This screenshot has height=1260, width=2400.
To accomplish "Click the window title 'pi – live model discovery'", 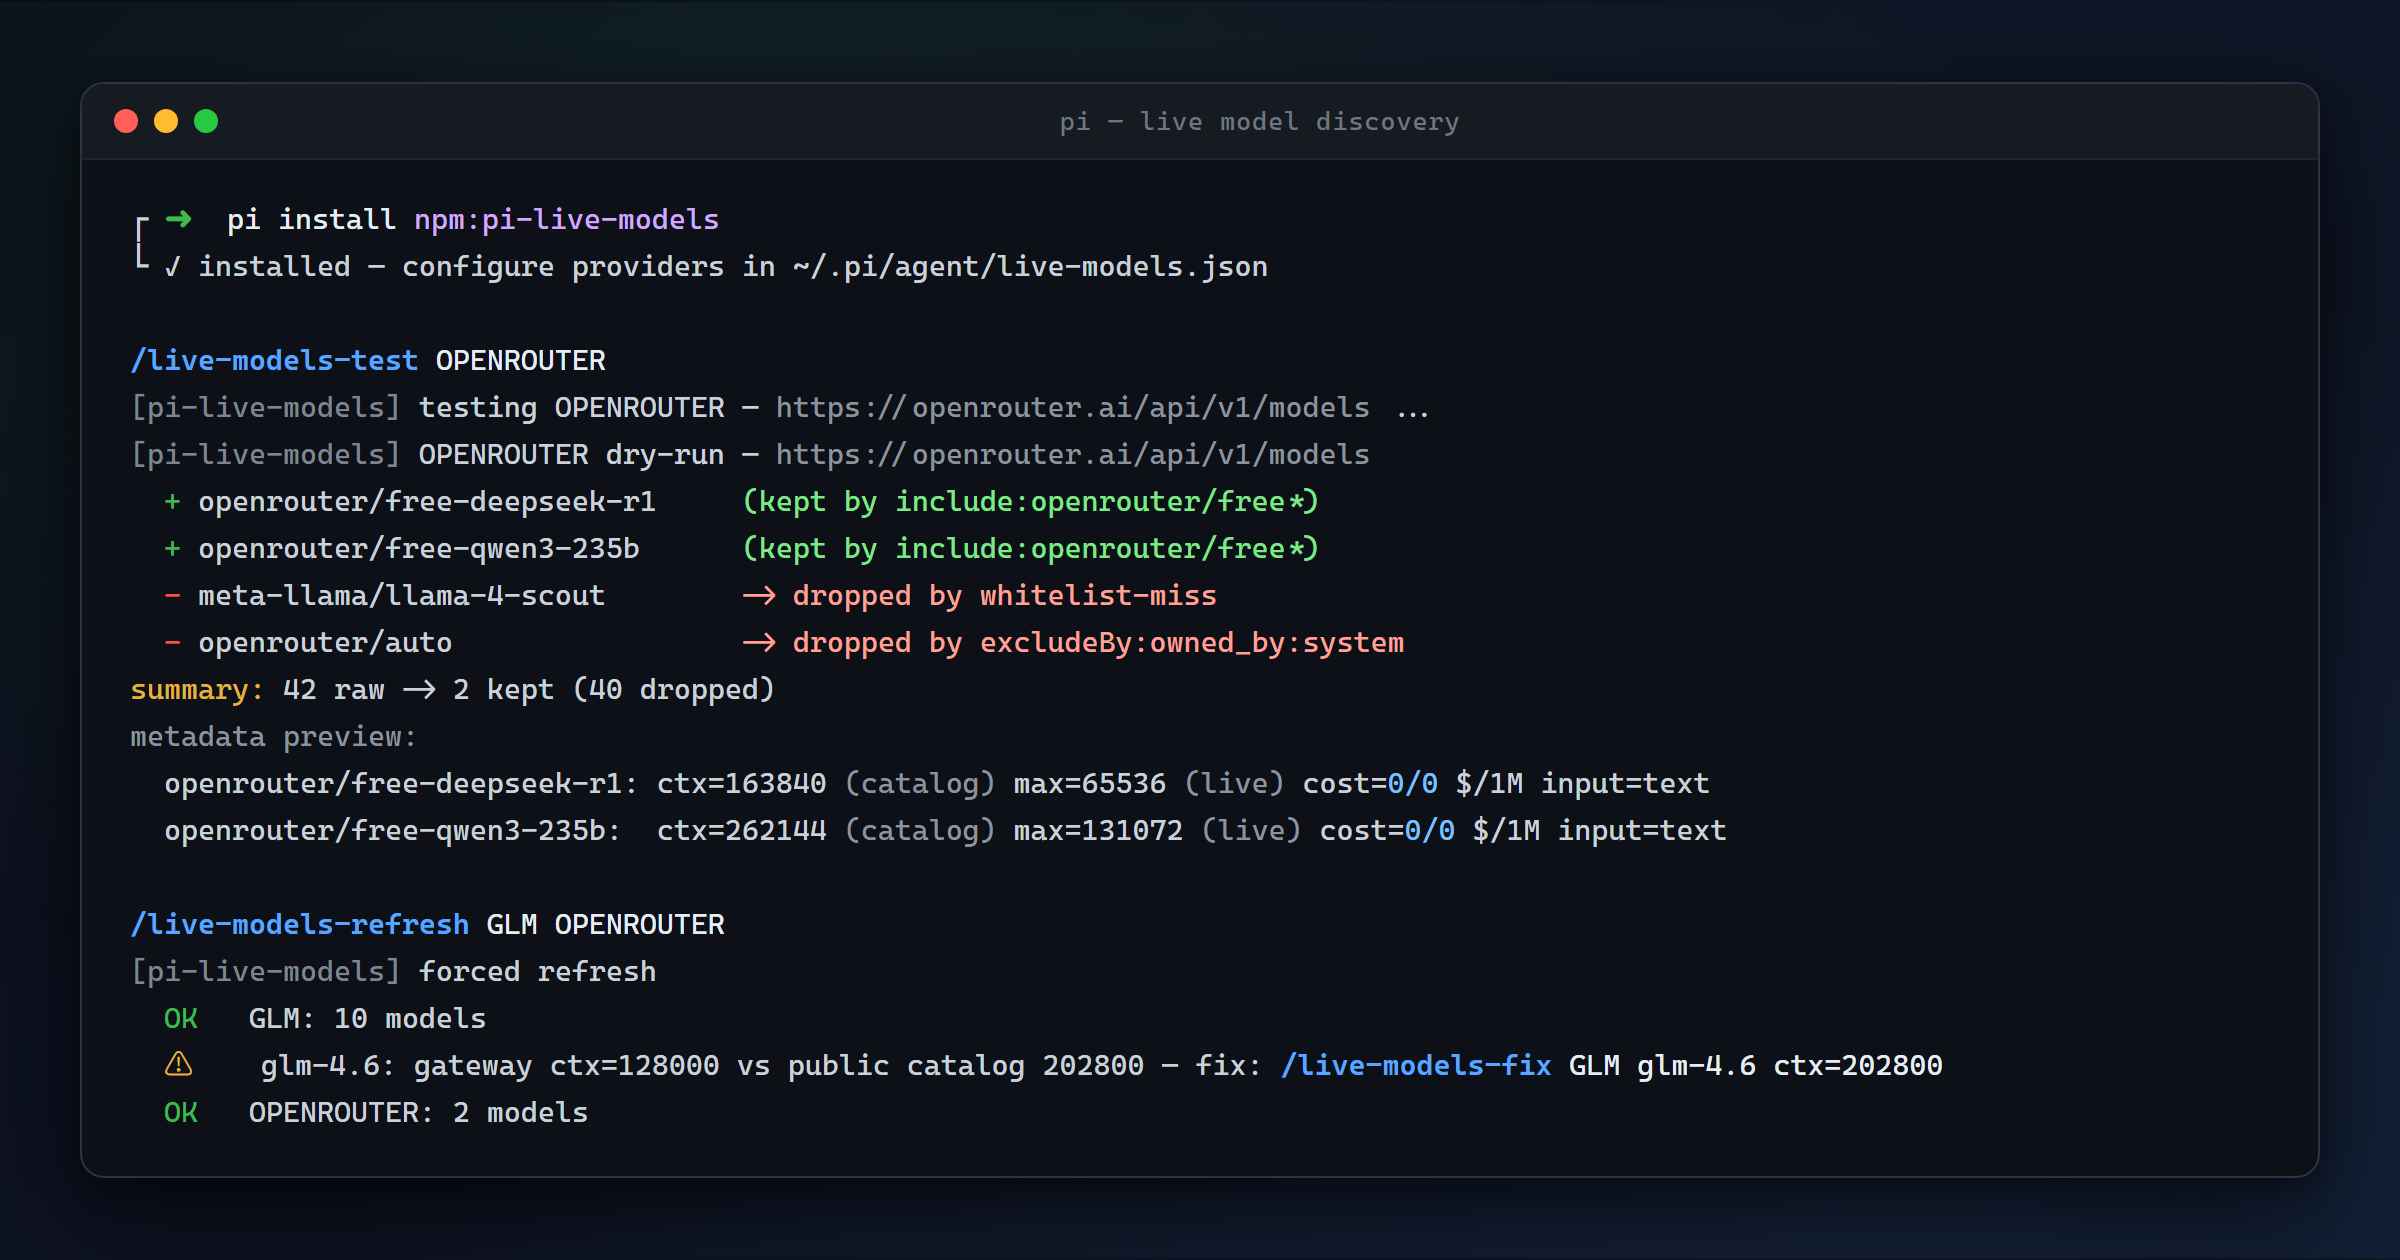I will (x=1259, y=122).
